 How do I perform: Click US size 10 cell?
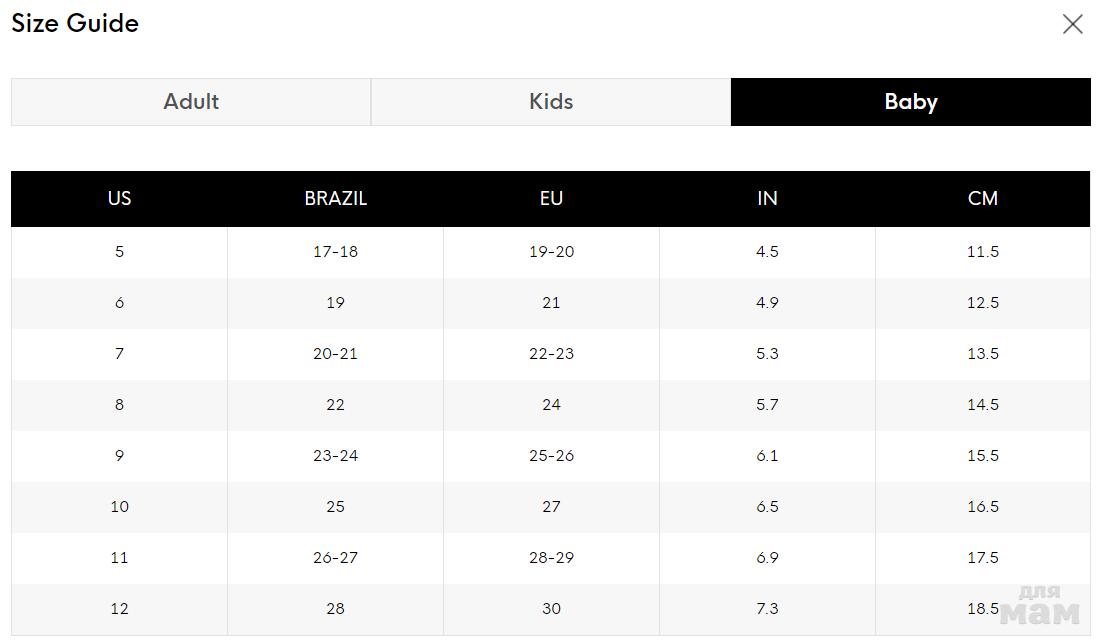tap(119, 507)
